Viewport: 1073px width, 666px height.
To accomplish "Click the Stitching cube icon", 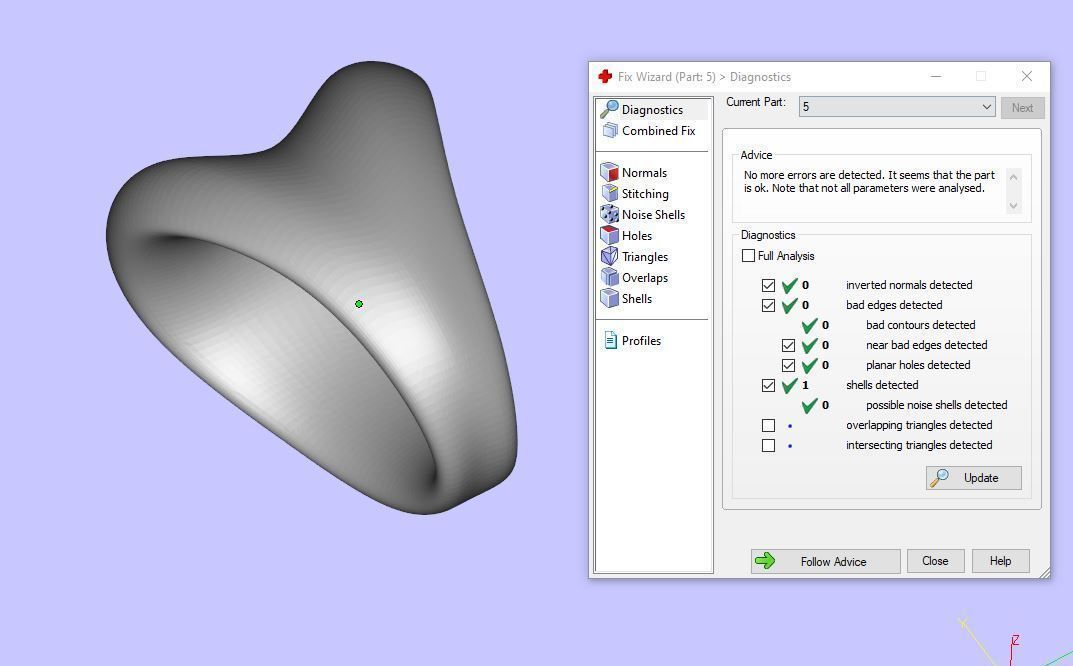I will click(x=609, y=194).
